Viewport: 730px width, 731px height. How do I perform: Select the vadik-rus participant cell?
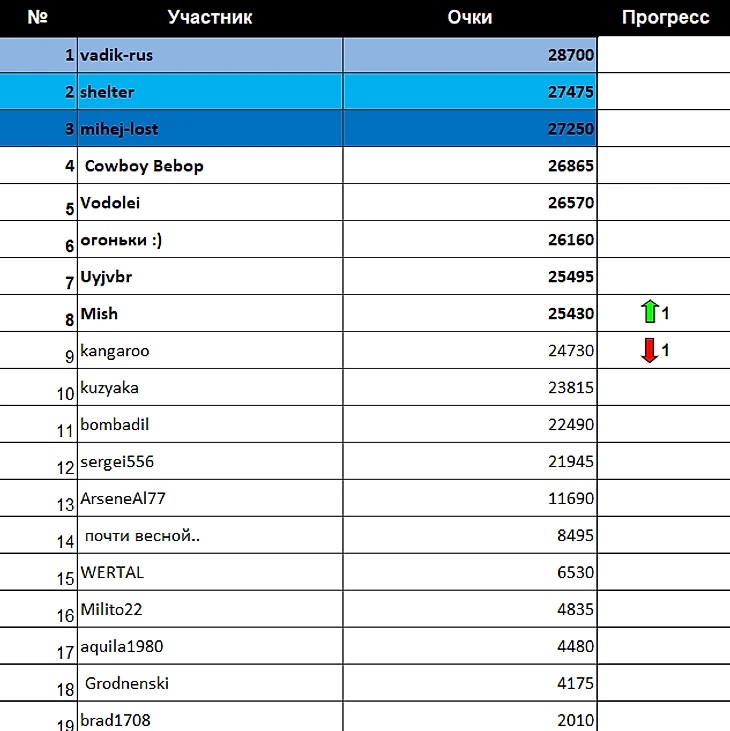tap(210, 55)
